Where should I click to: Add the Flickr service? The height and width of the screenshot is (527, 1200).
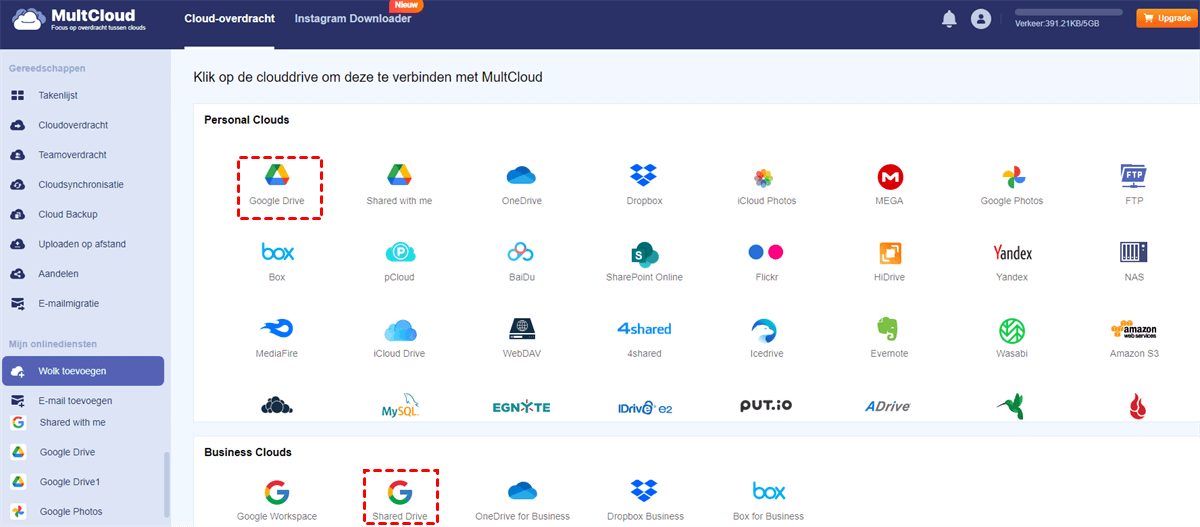coord(766,262)
